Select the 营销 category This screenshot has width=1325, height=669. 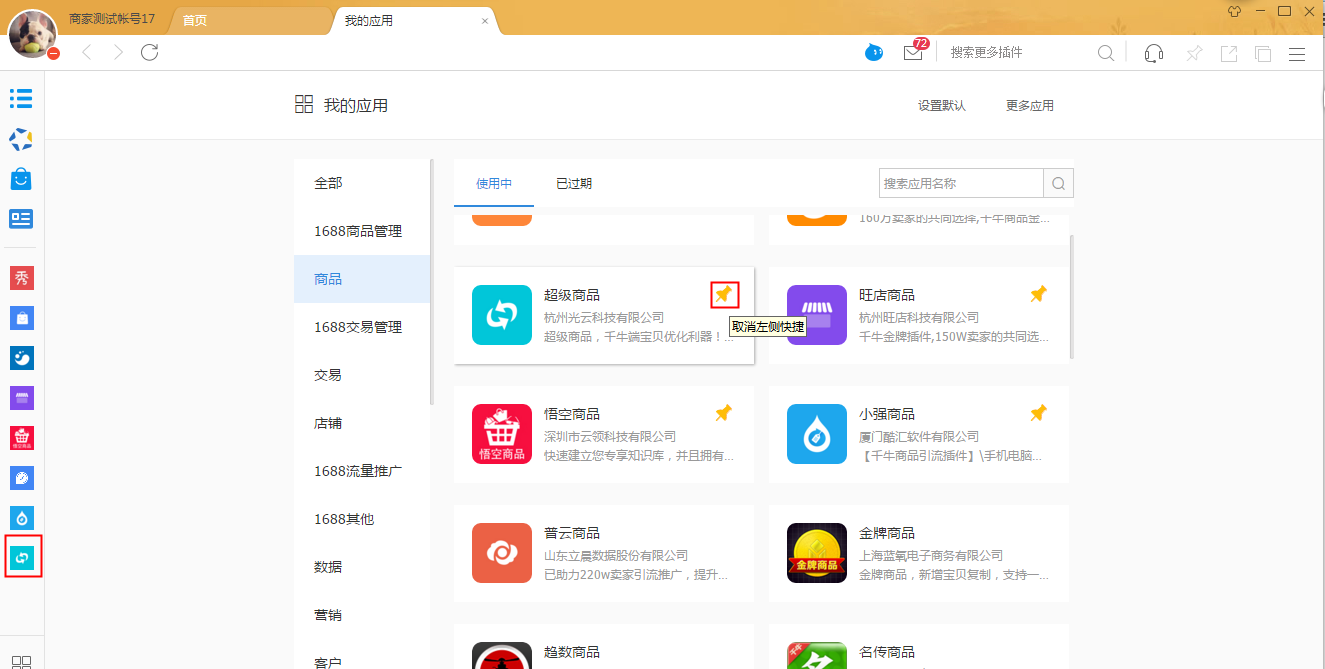coord(362,615)
